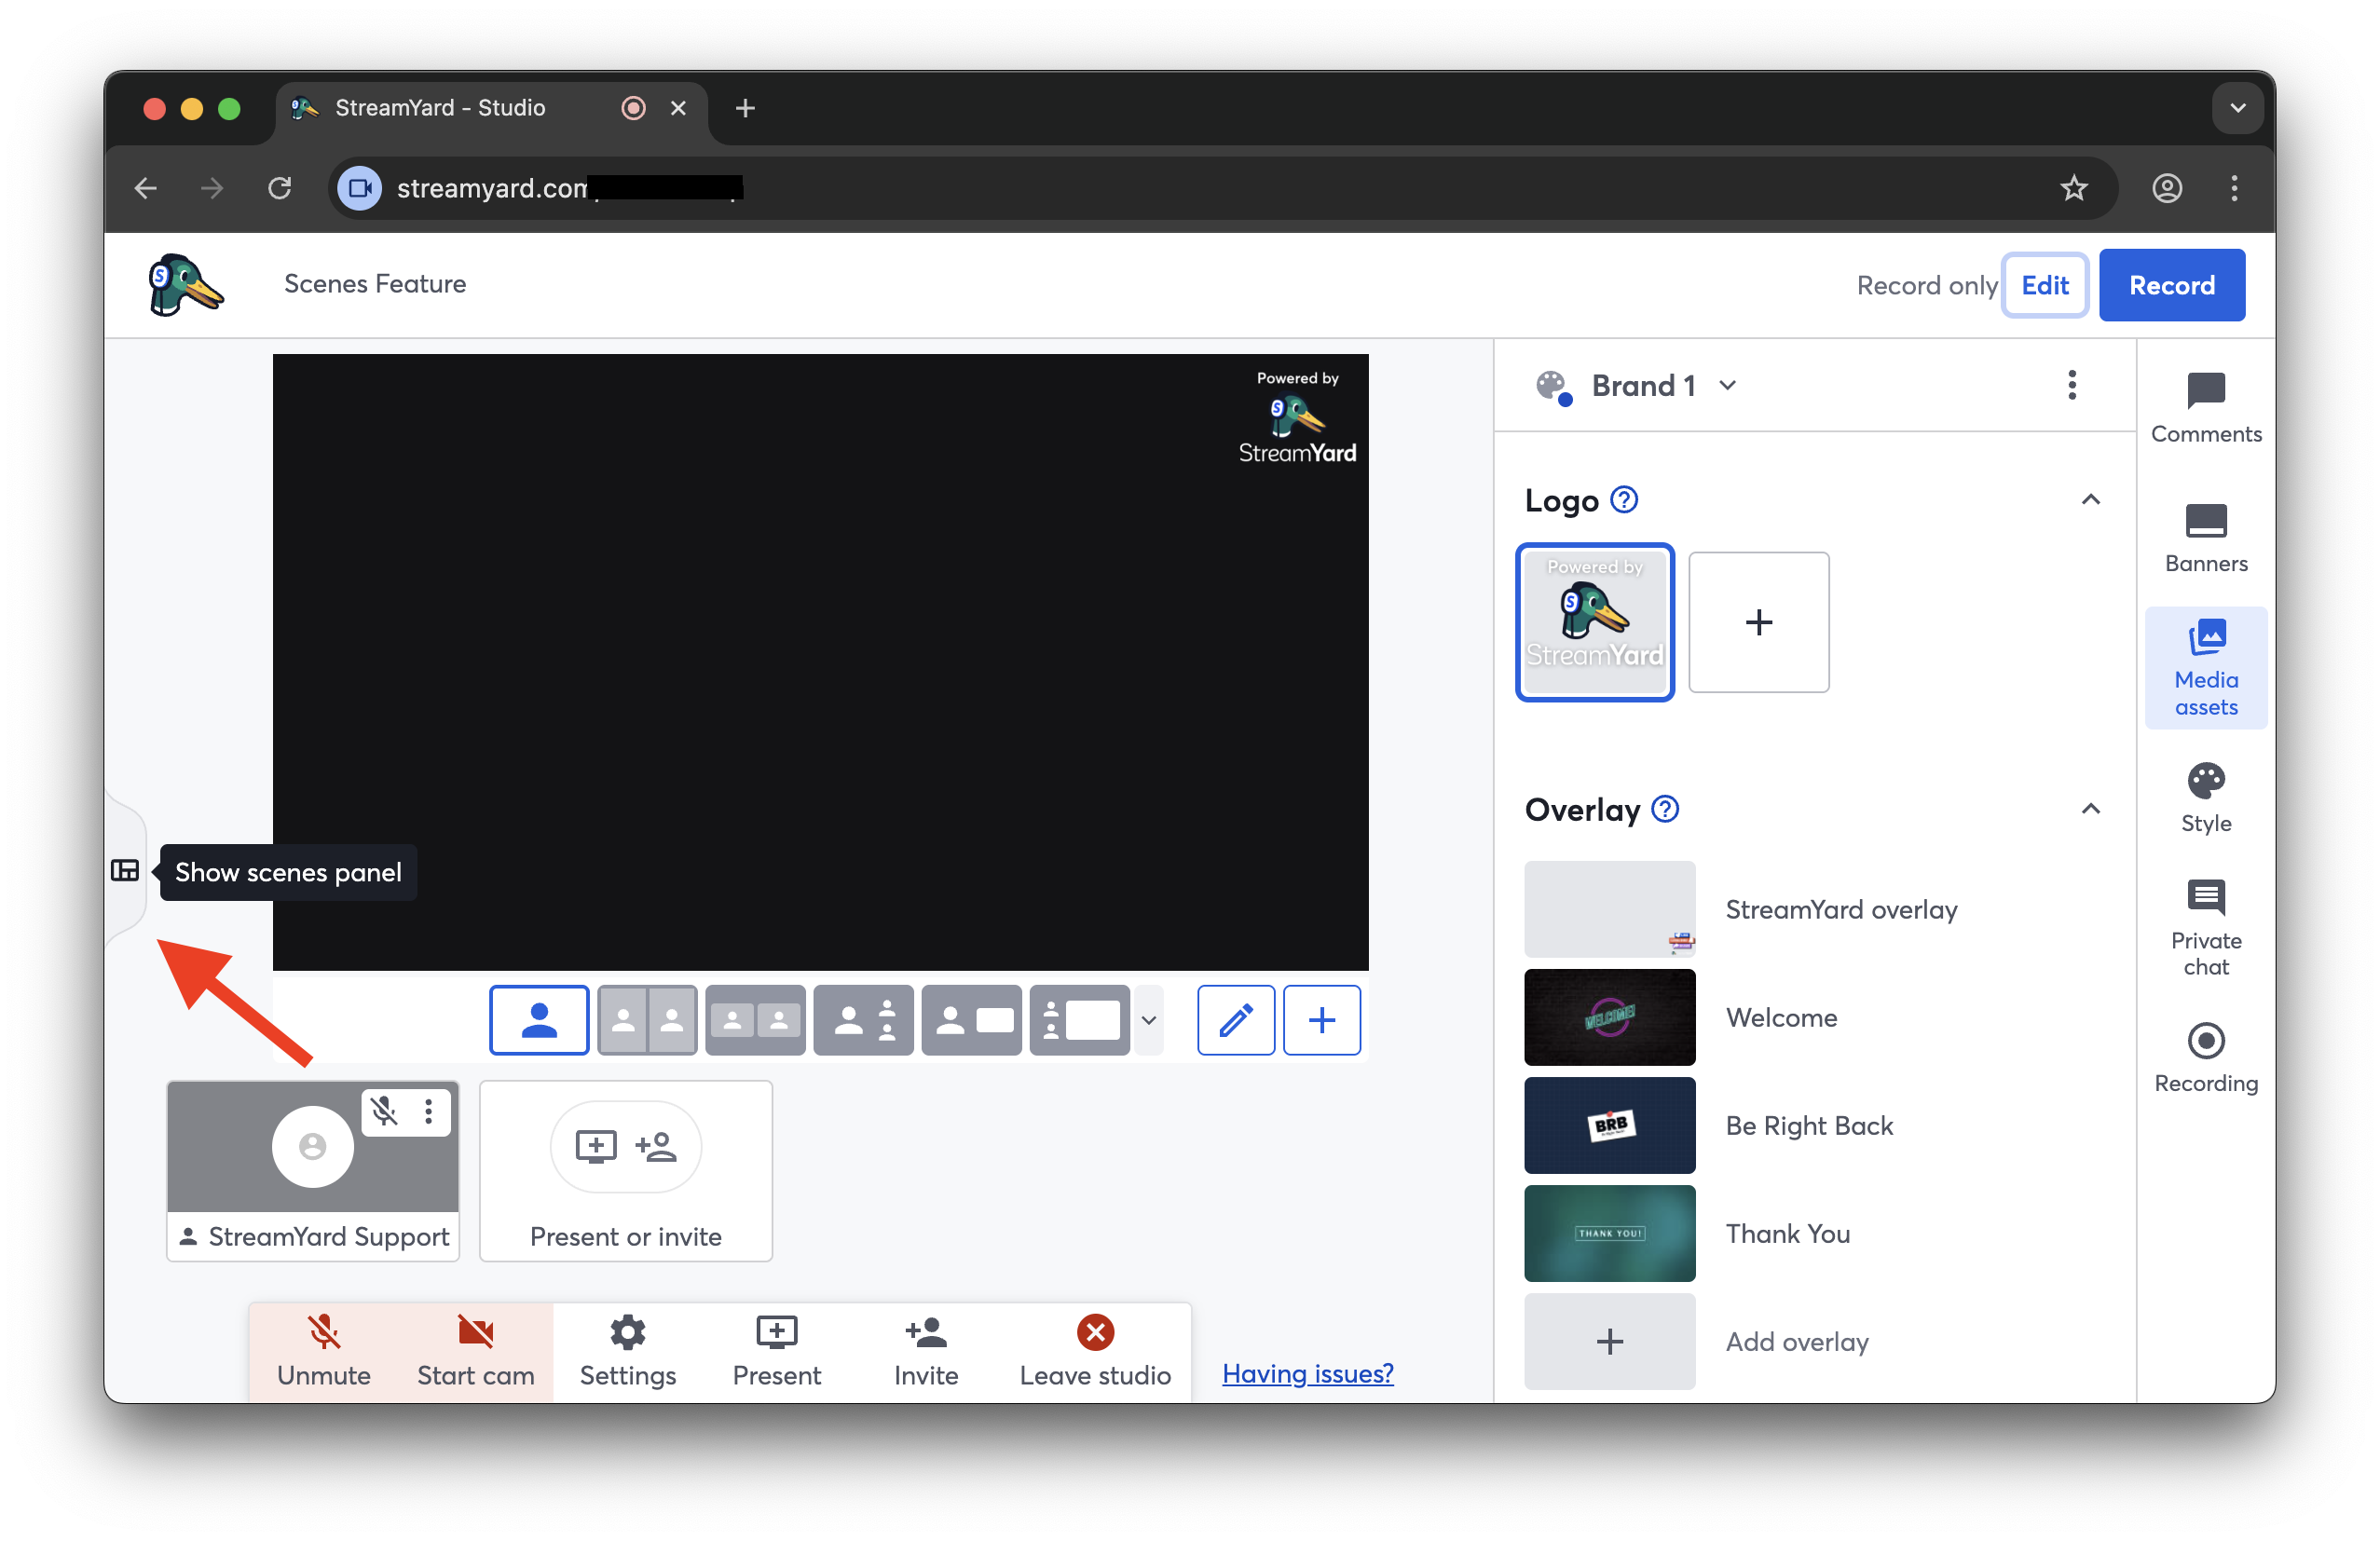
Task: Select the news layout with screen
Action: coord(971,1020)
